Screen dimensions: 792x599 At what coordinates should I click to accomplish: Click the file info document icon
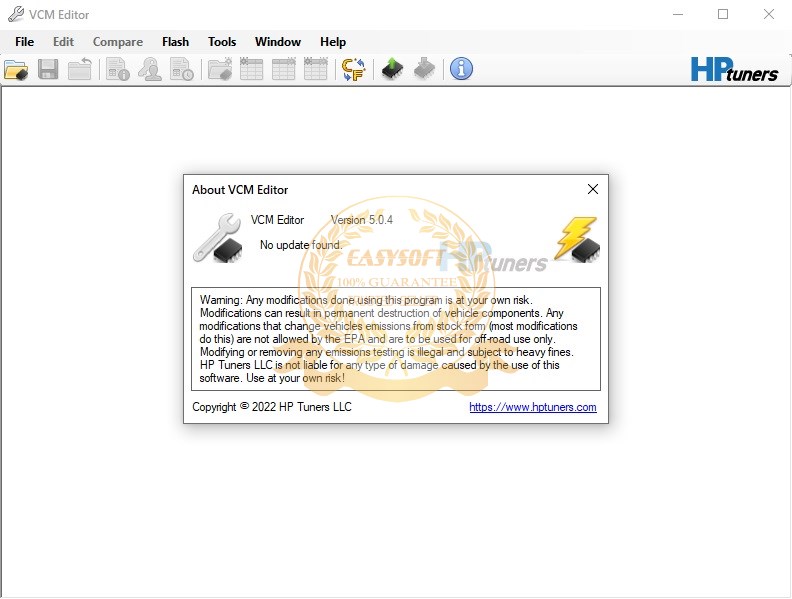(x=118, y=69)
